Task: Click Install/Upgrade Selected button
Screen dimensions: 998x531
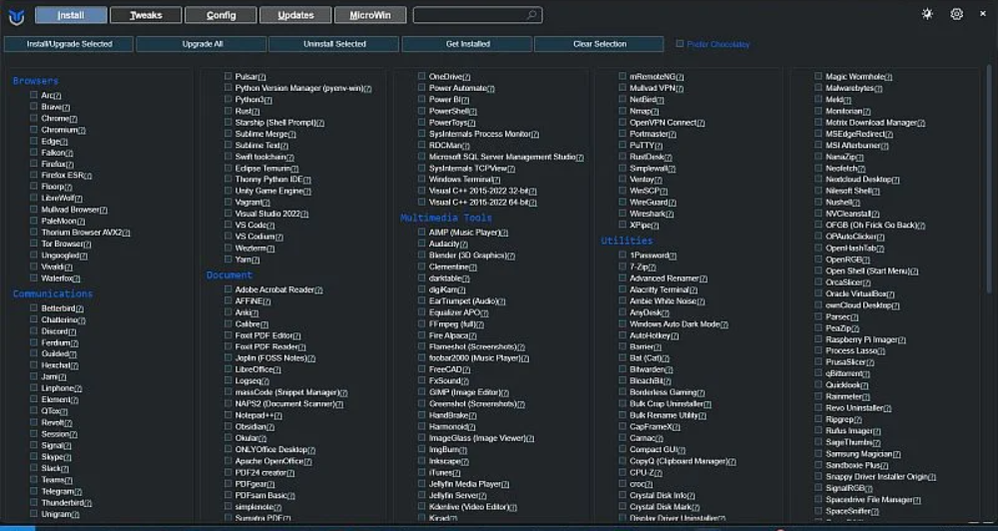Action: point(69,44)
